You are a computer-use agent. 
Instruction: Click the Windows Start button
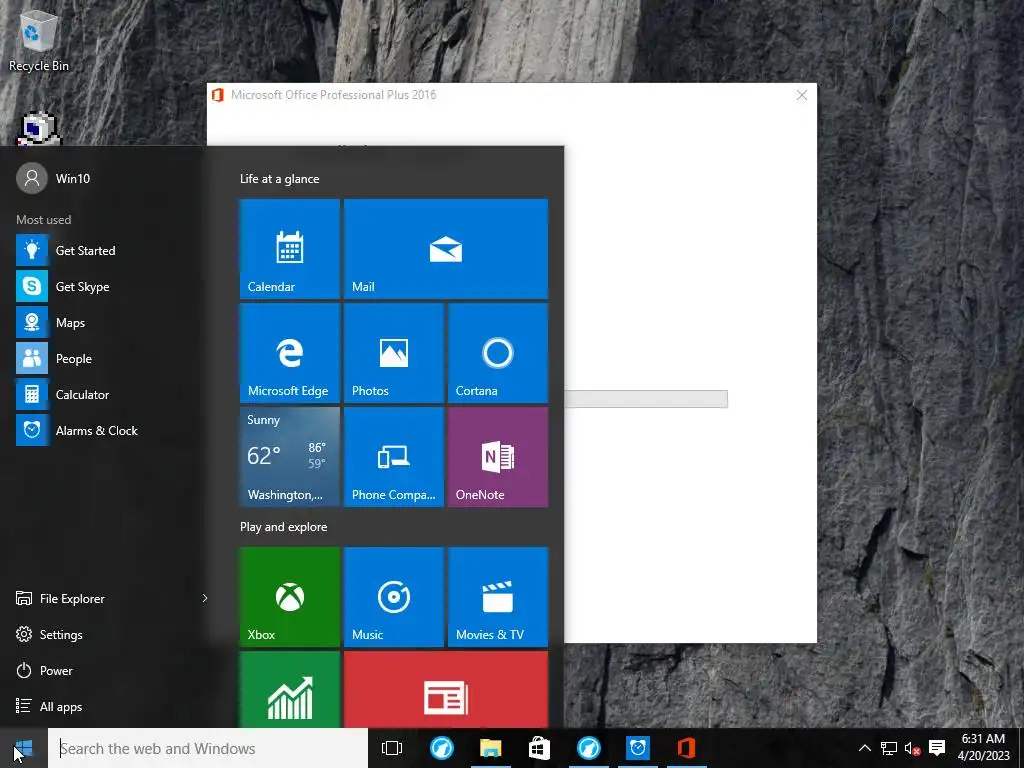click(x=24, y=748)
